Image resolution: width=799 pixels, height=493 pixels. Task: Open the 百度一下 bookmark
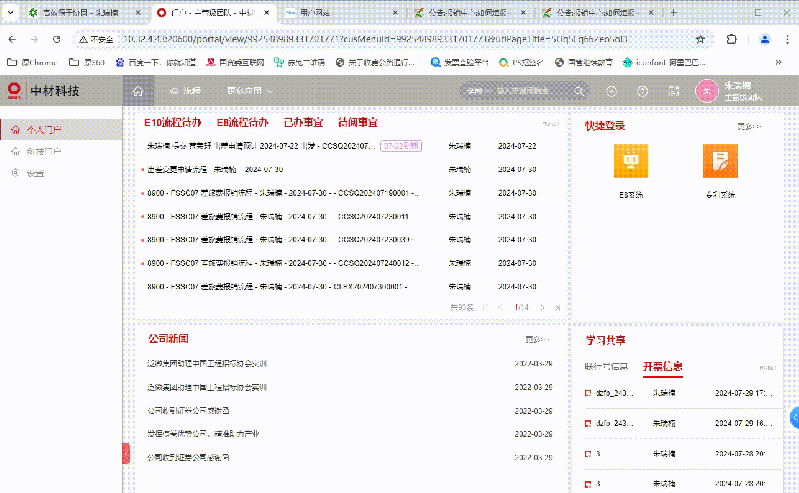click(x=155, y=62)
